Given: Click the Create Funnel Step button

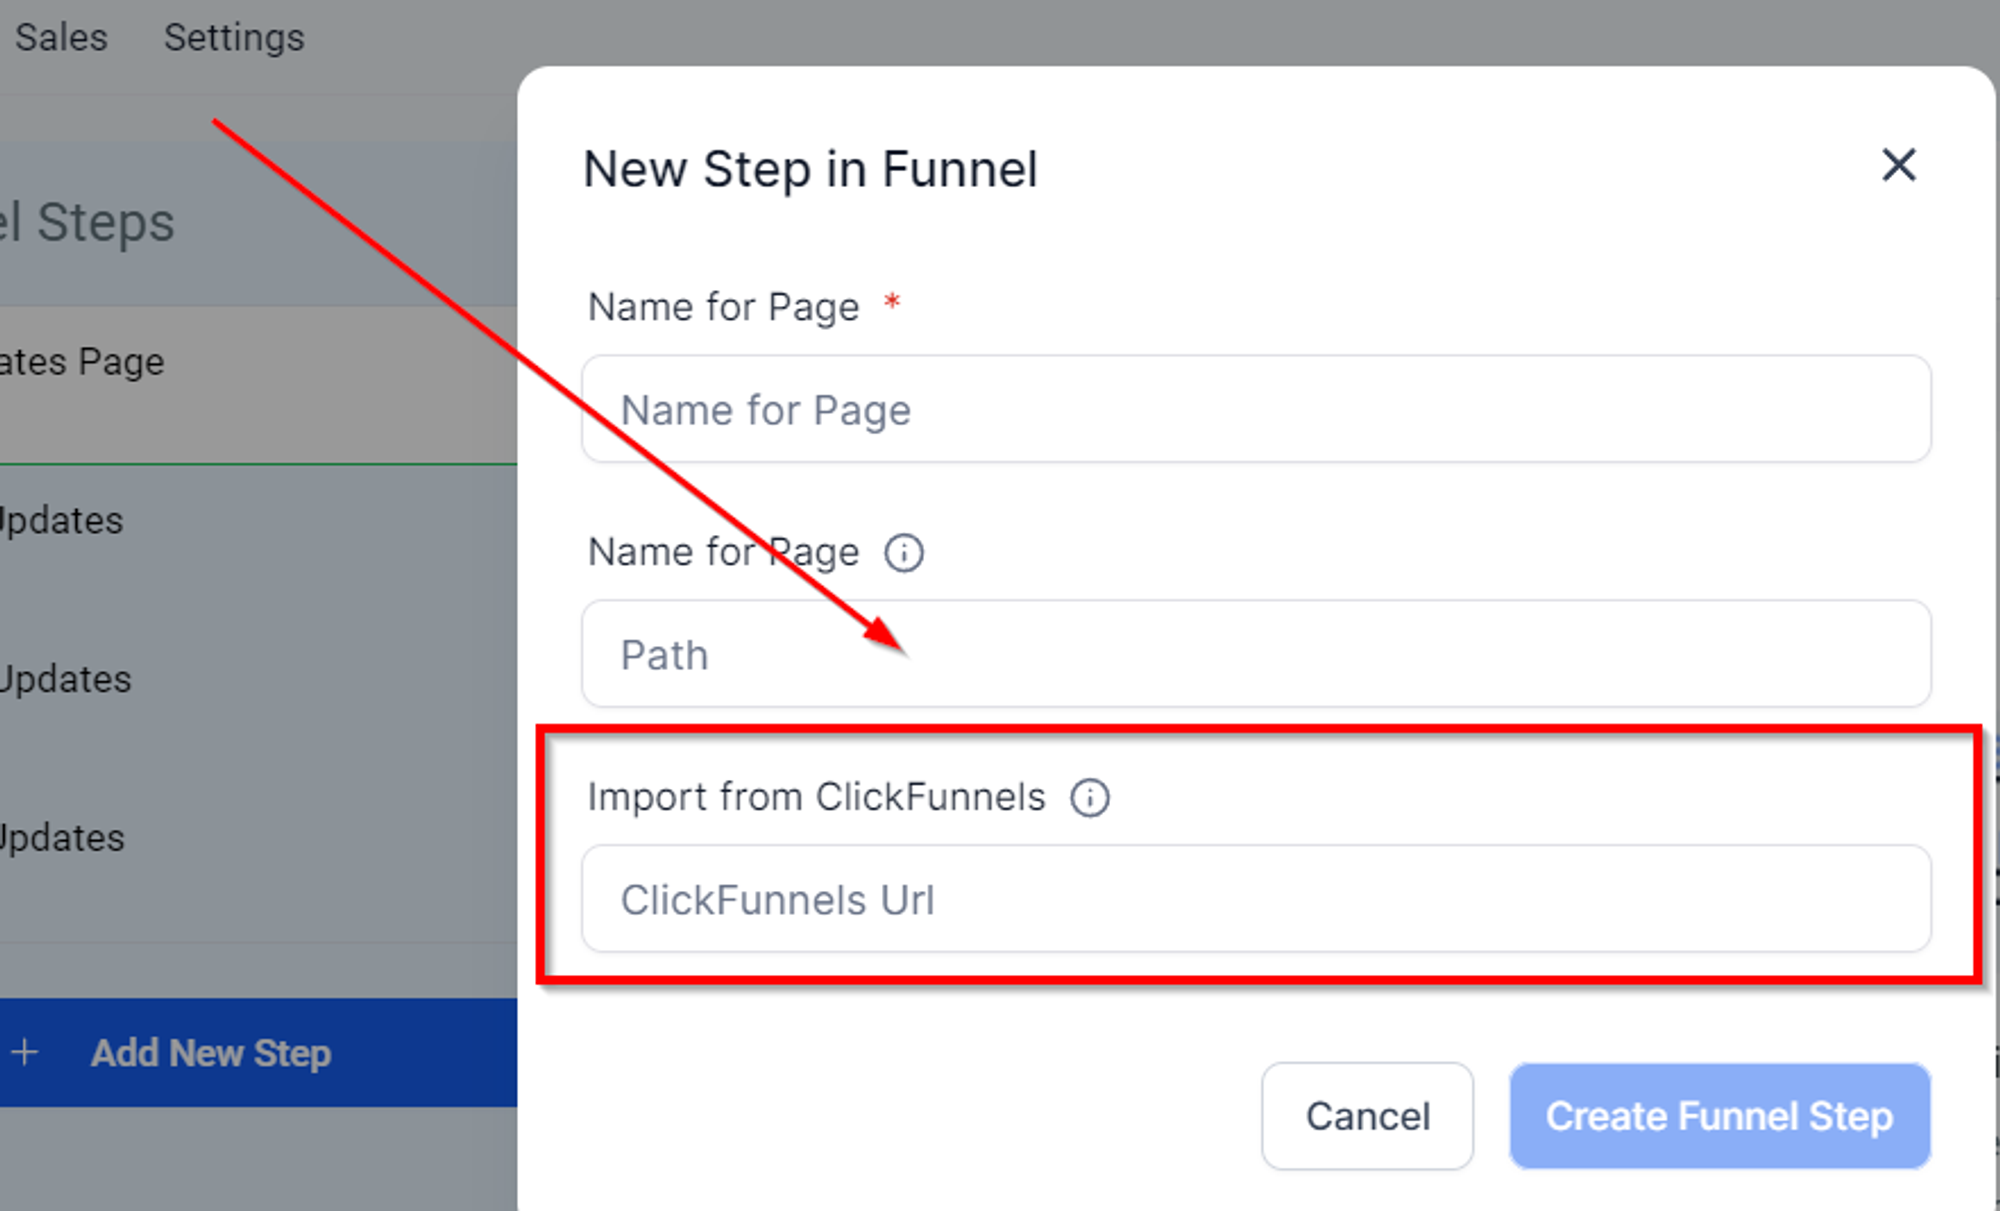Looking at the screenshot, I should pyautogui.click(x=1720, y=1116).
